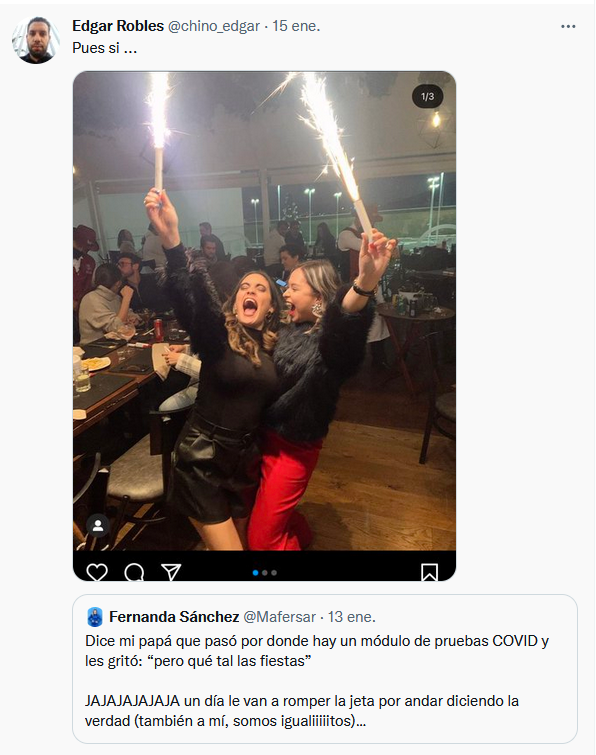Click the 15 ene. timestamp
596x755 pixels.
pos(296,26)
